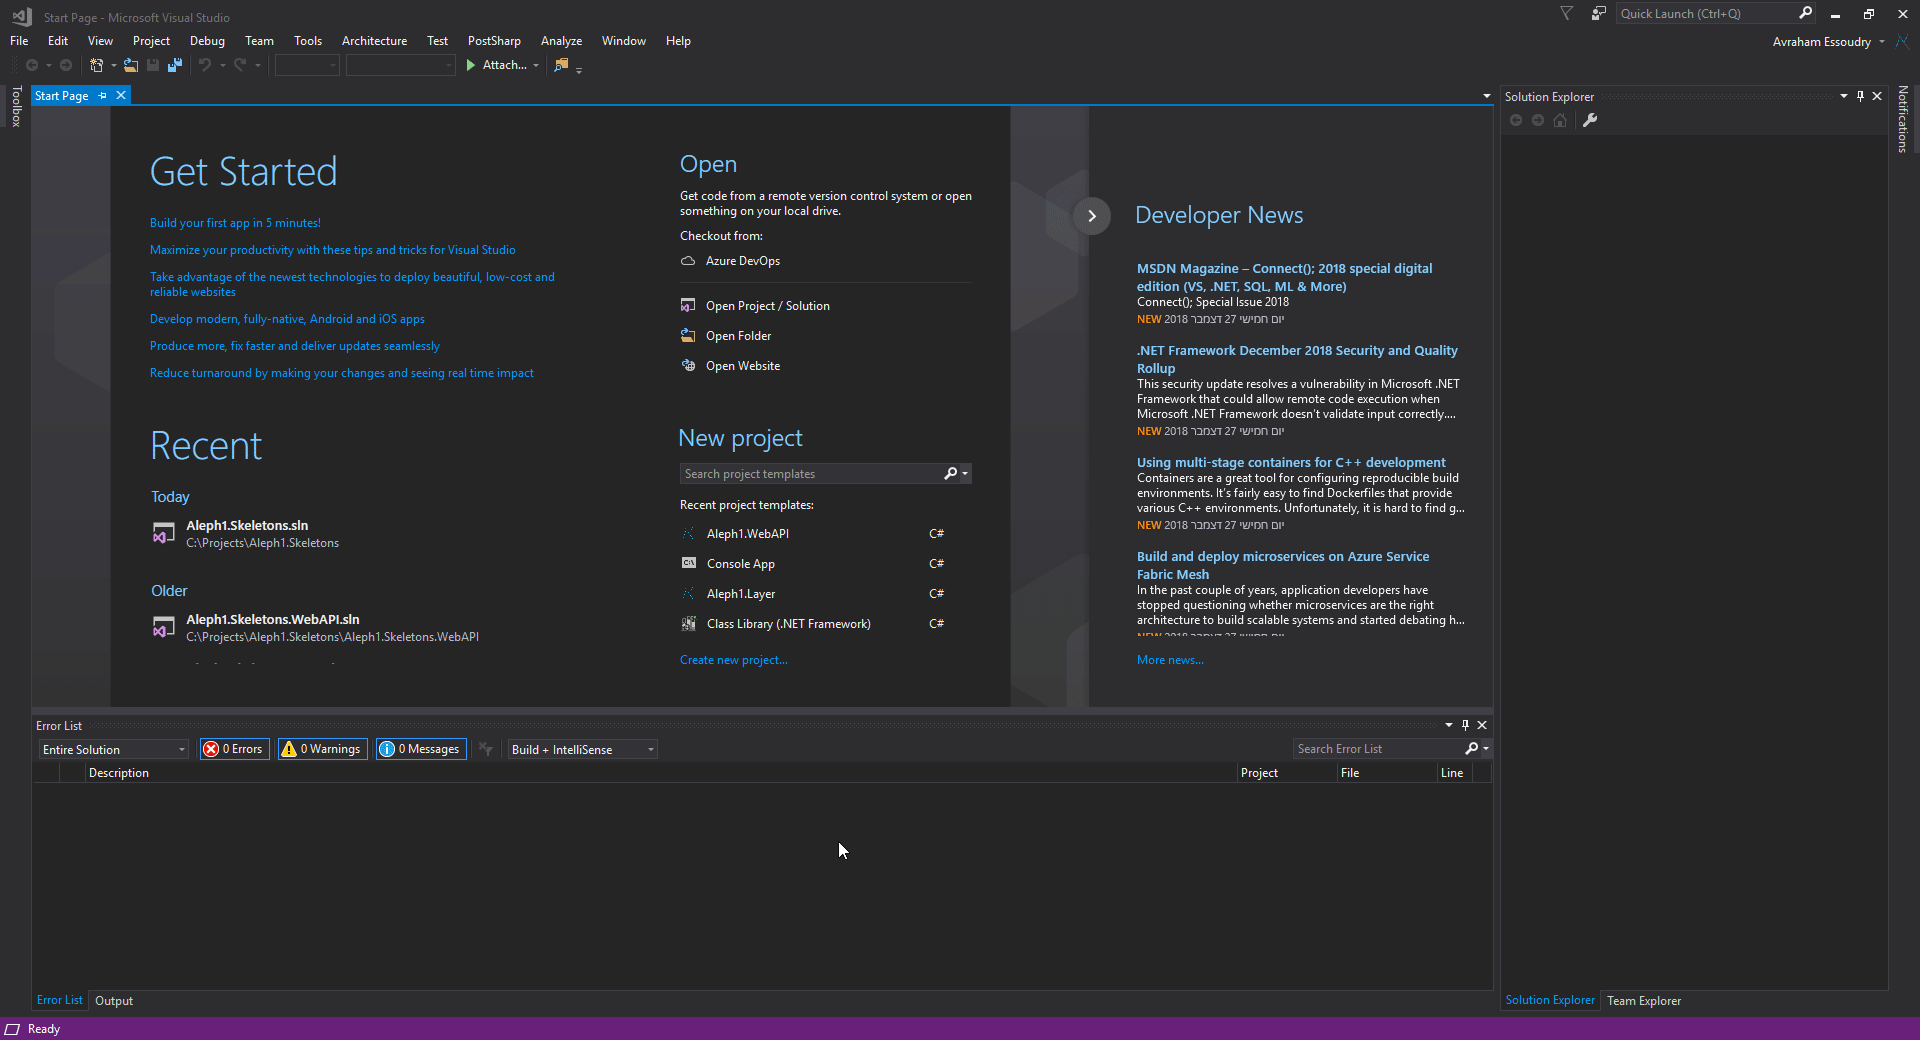
Task: Click the Console App template icon
Action: [689, 563]
